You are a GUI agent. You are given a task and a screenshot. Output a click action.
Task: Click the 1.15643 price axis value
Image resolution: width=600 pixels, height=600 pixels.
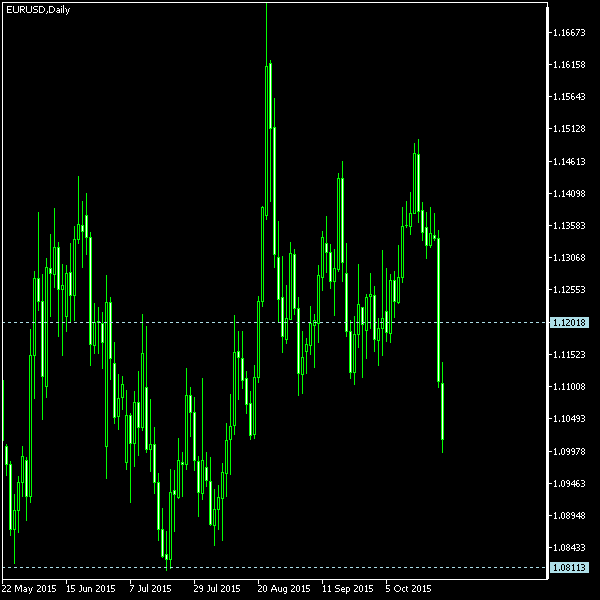pyautogui.click(x=569, y=96)
